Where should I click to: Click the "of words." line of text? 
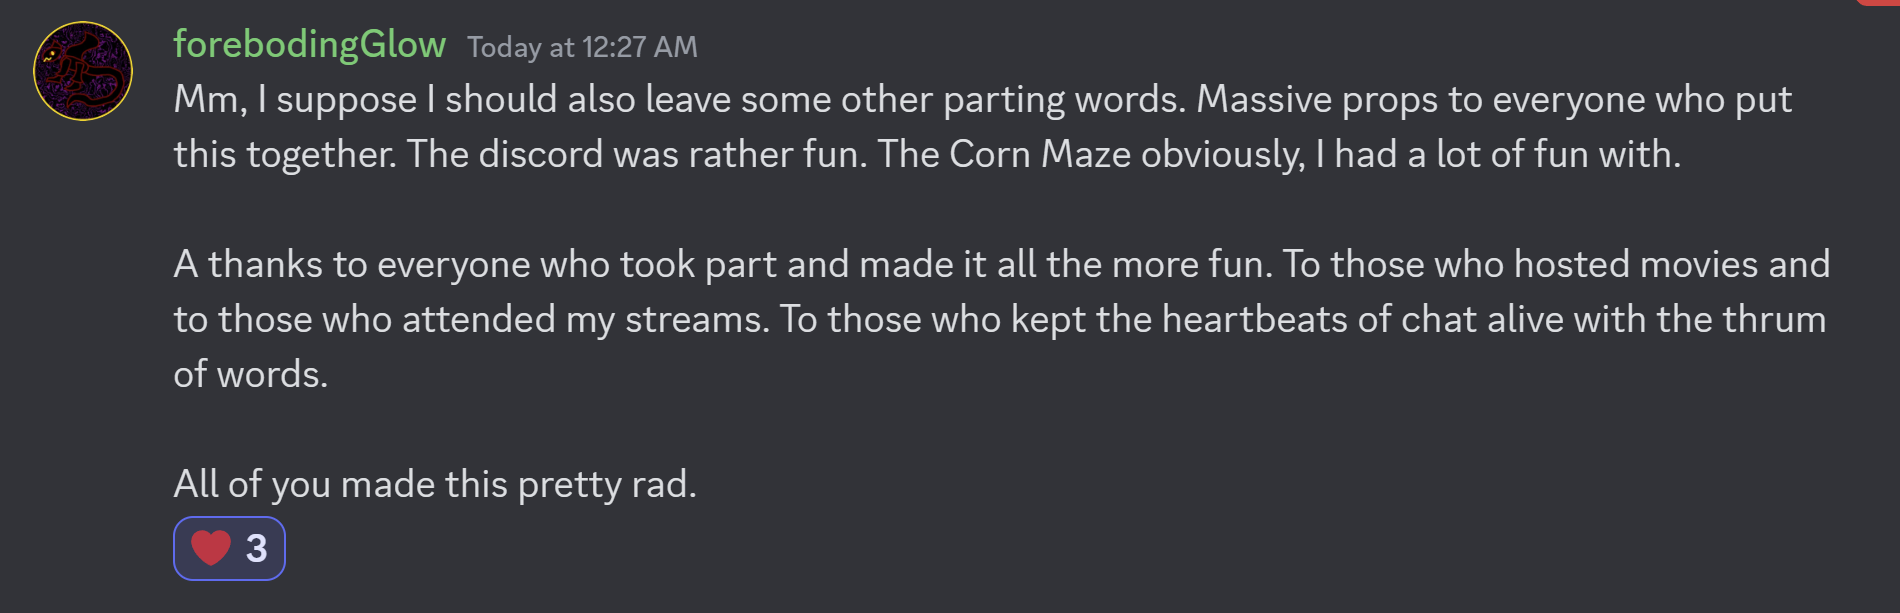pos(250,375)
